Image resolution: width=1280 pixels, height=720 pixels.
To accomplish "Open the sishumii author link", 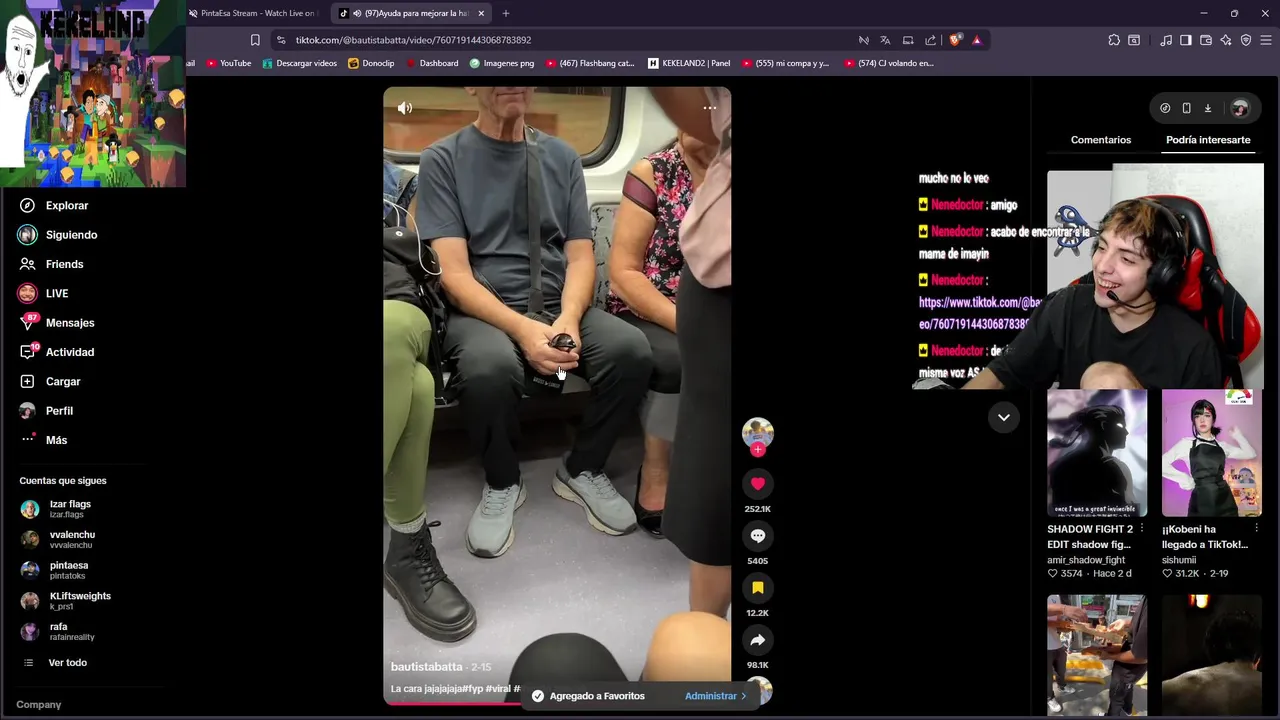I will [1179, 560].
